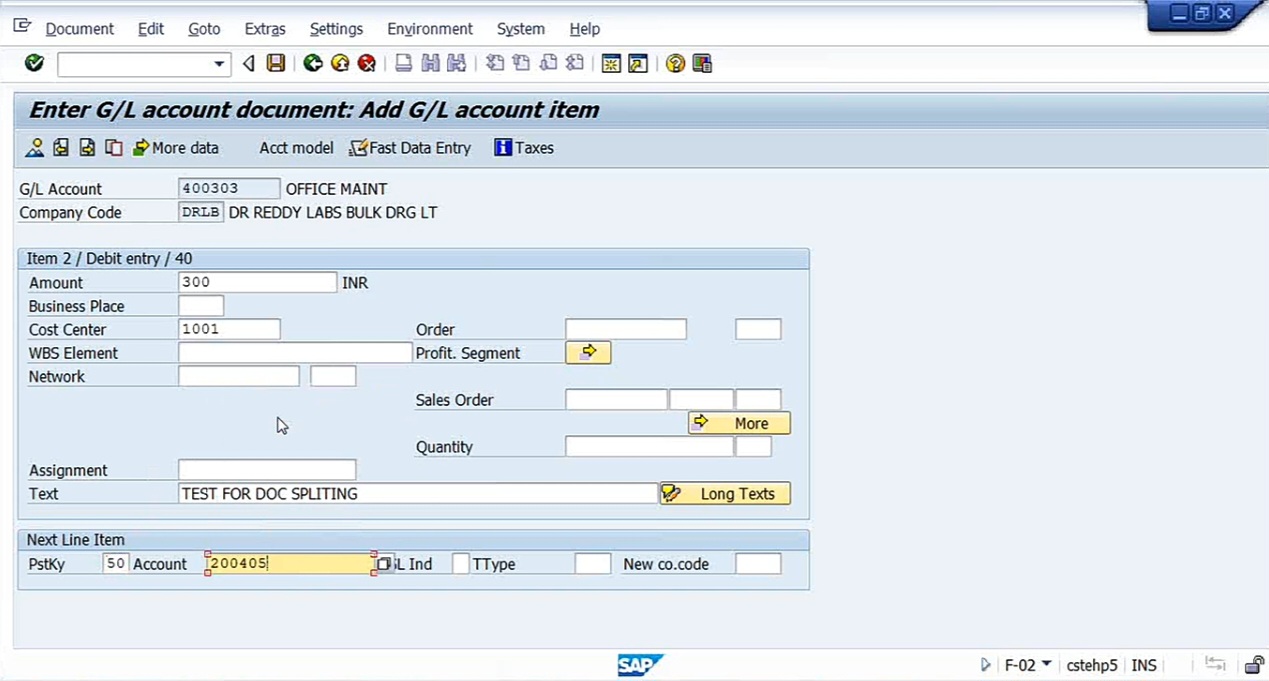Open Help via question mark icon
Screen dimensions: 1269x681
[x=675, y=64]
